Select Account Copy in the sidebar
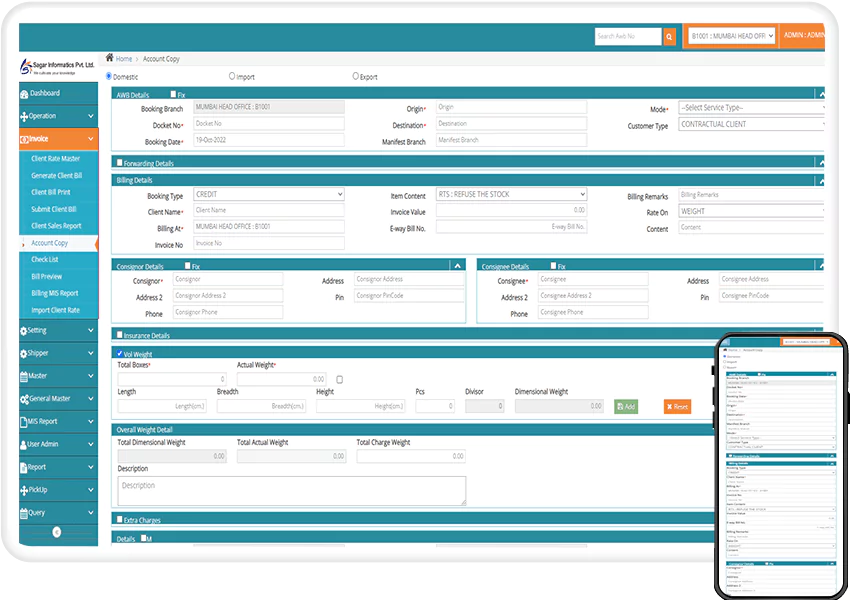This screenshot has width=850, height=600. click(49, 243)
